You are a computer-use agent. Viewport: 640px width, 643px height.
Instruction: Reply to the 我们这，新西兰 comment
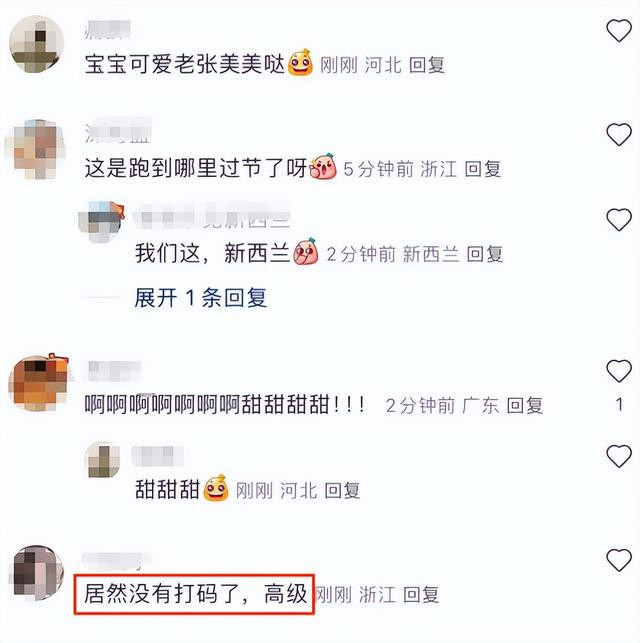coord(485,254)
